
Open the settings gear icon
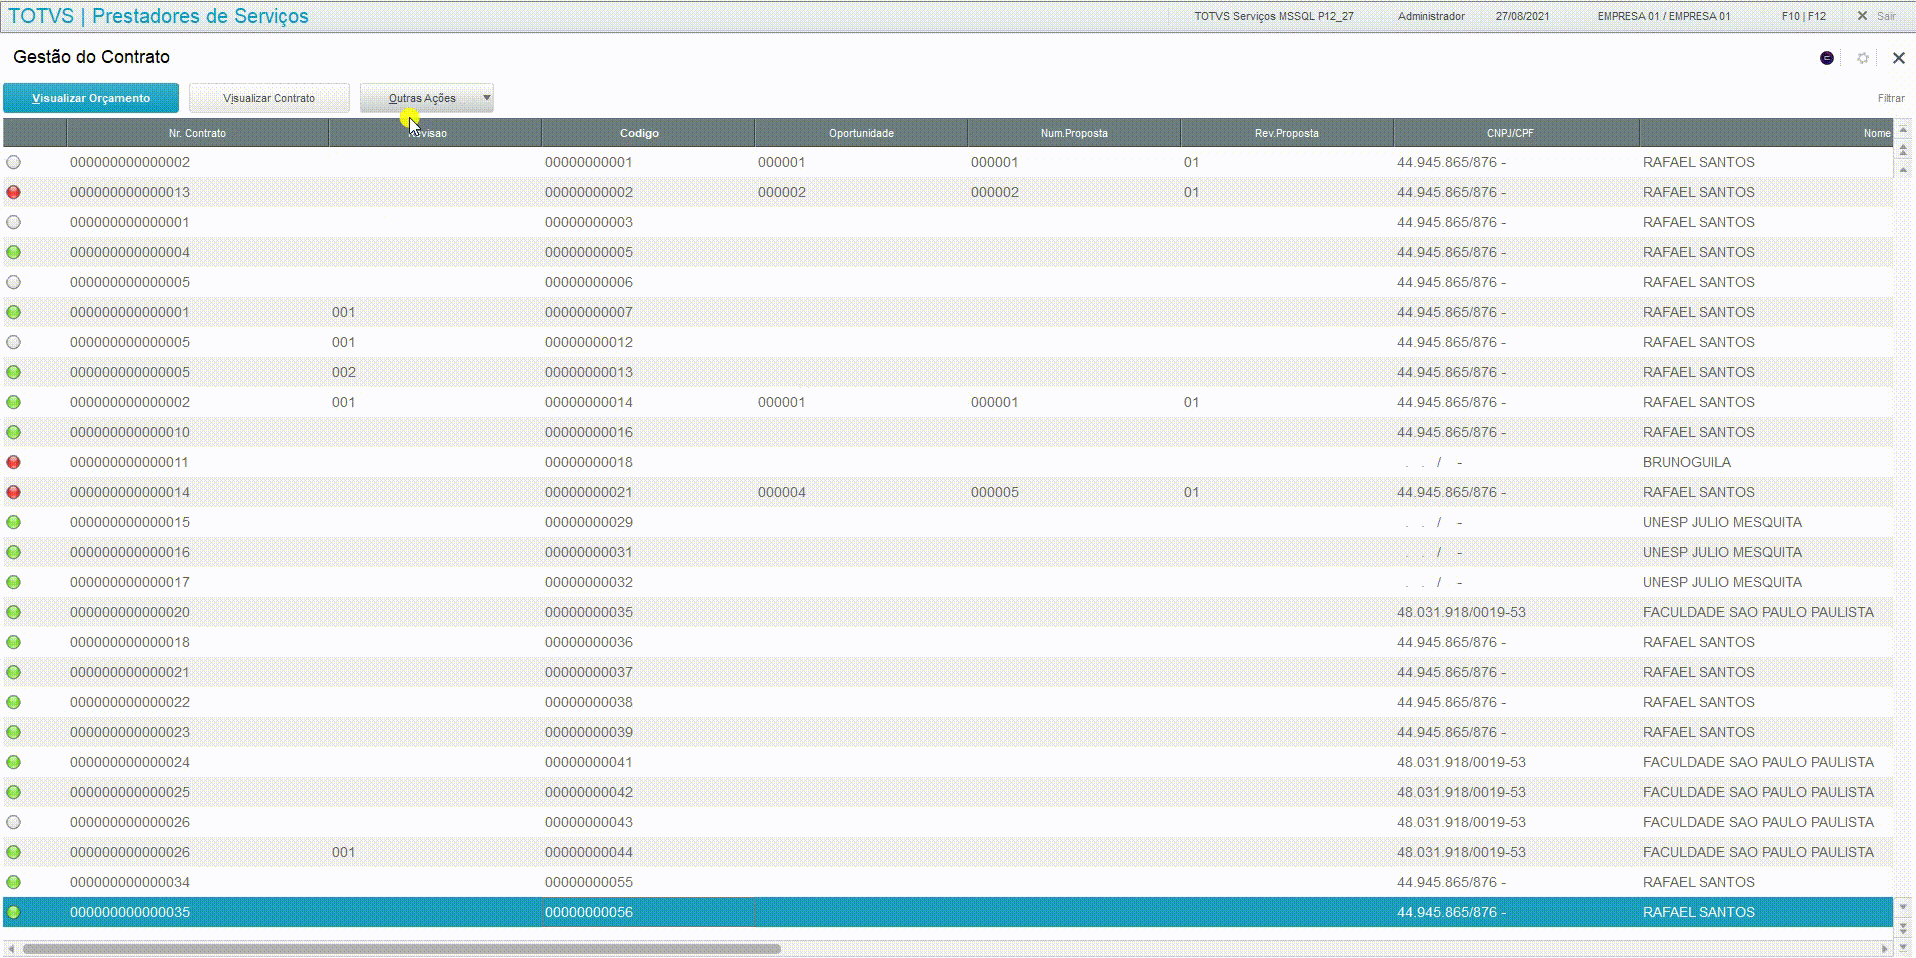[x=1863, y=58]
